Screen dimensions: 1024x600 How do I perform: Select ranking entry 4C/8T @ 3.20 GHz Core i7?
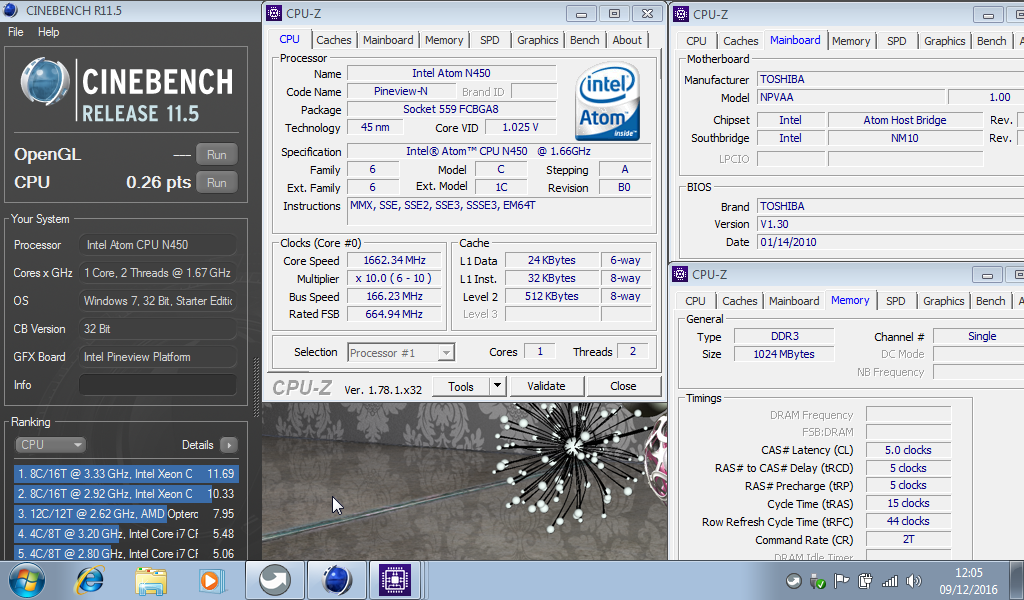126,533
